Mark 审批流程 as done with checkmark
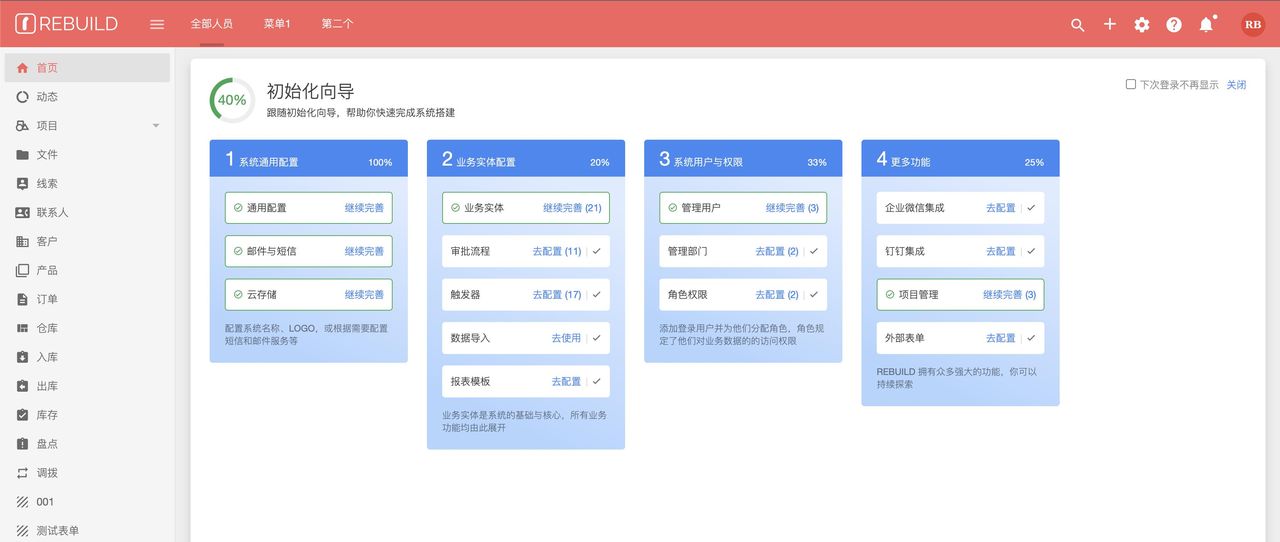 [x=597, y=251]
